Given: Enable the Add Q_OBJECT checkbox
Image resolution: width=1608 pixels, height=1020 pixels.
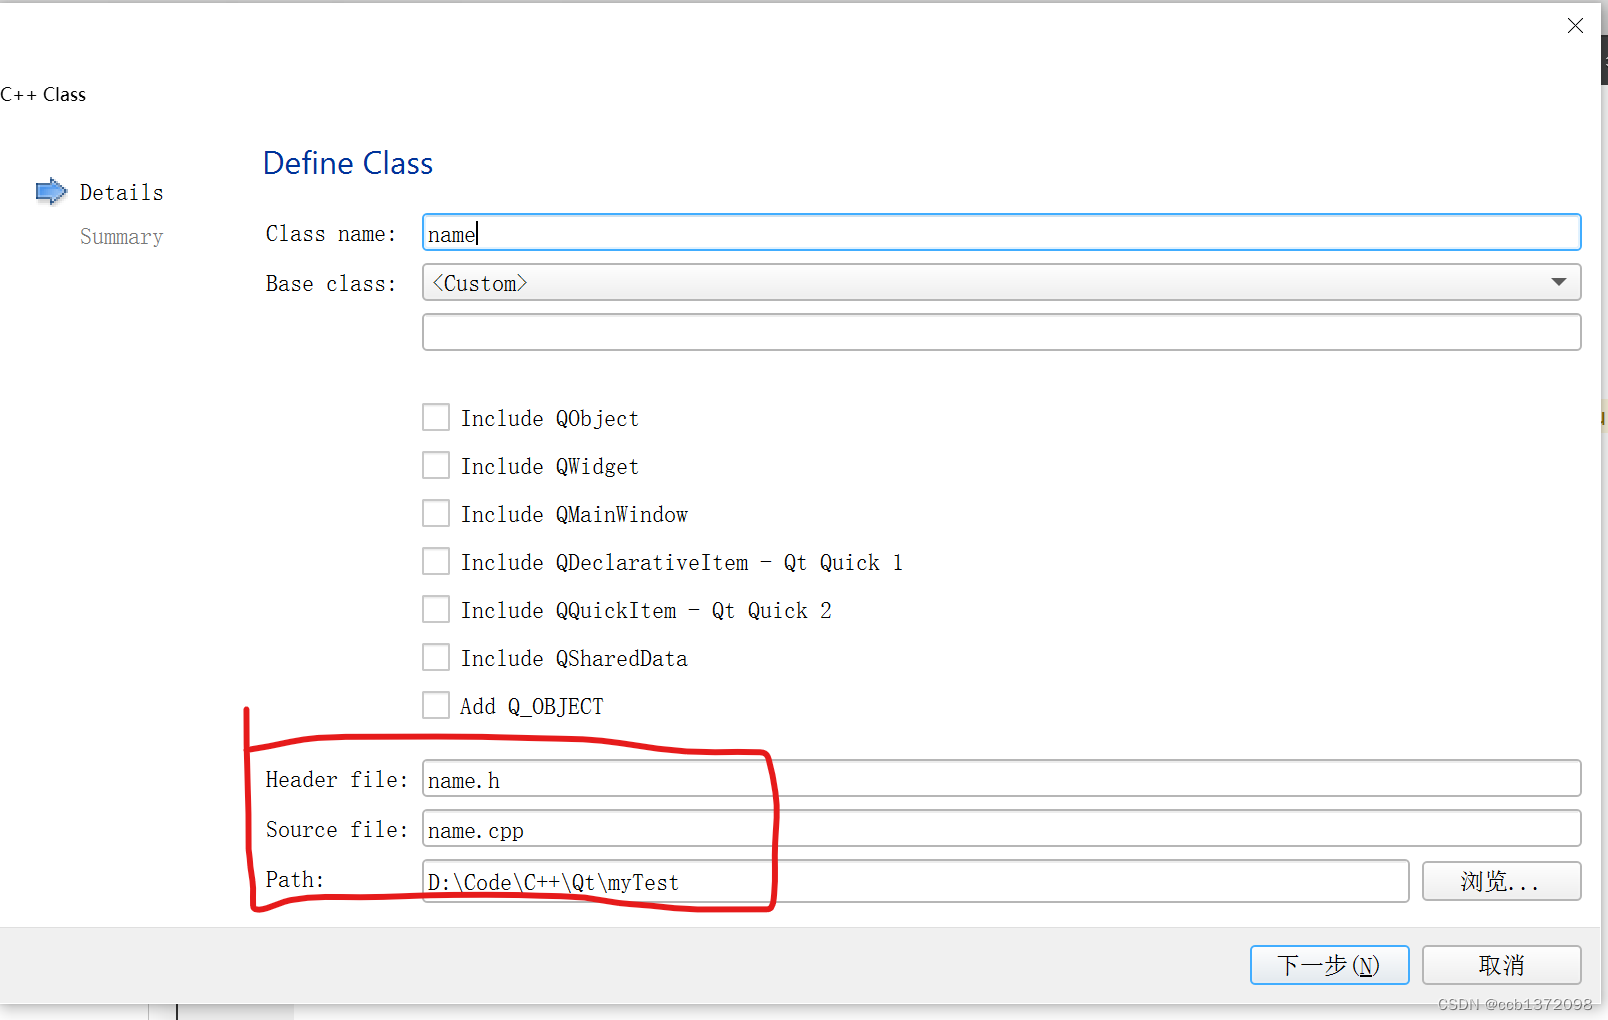Looking at the screenshot, I should pos(436,705).
